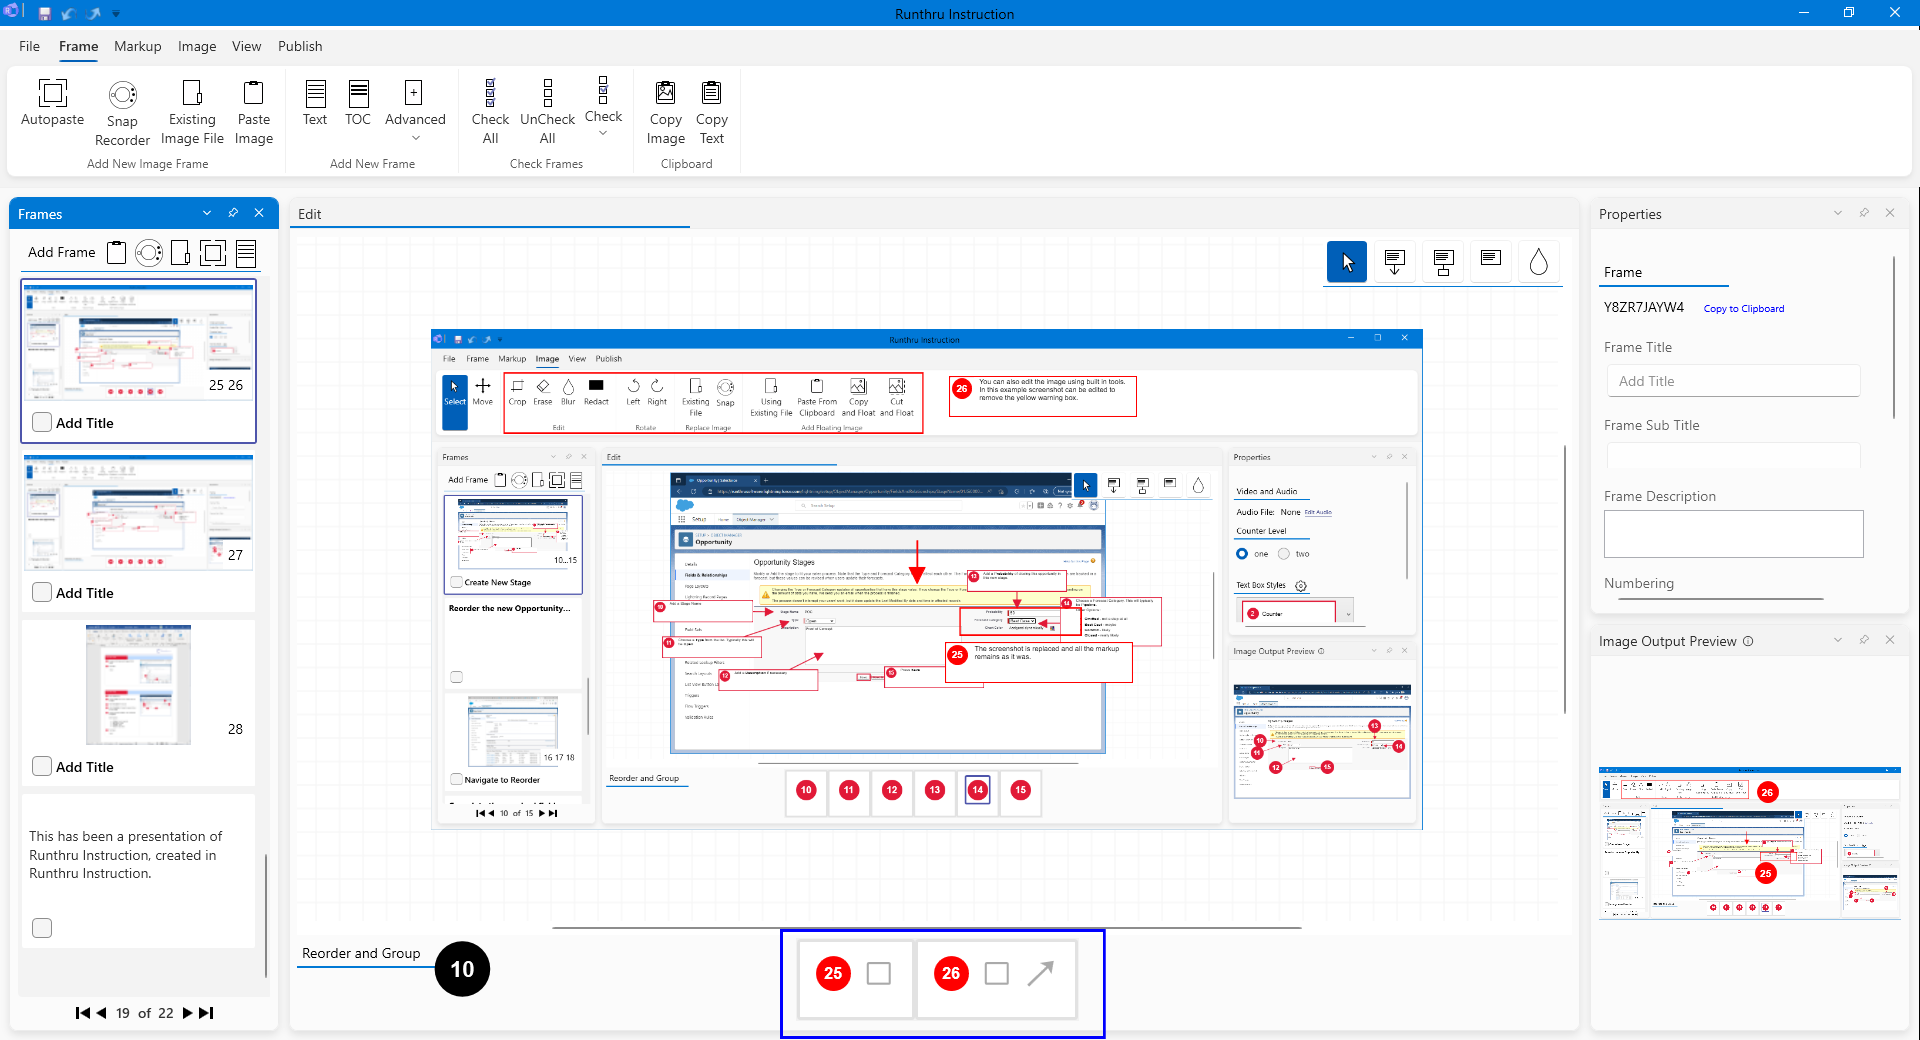The width and height of the screenshot is (1920, 1040).
Task: Open the Publish ribbon tab
Action: click(x=299, y=46)
